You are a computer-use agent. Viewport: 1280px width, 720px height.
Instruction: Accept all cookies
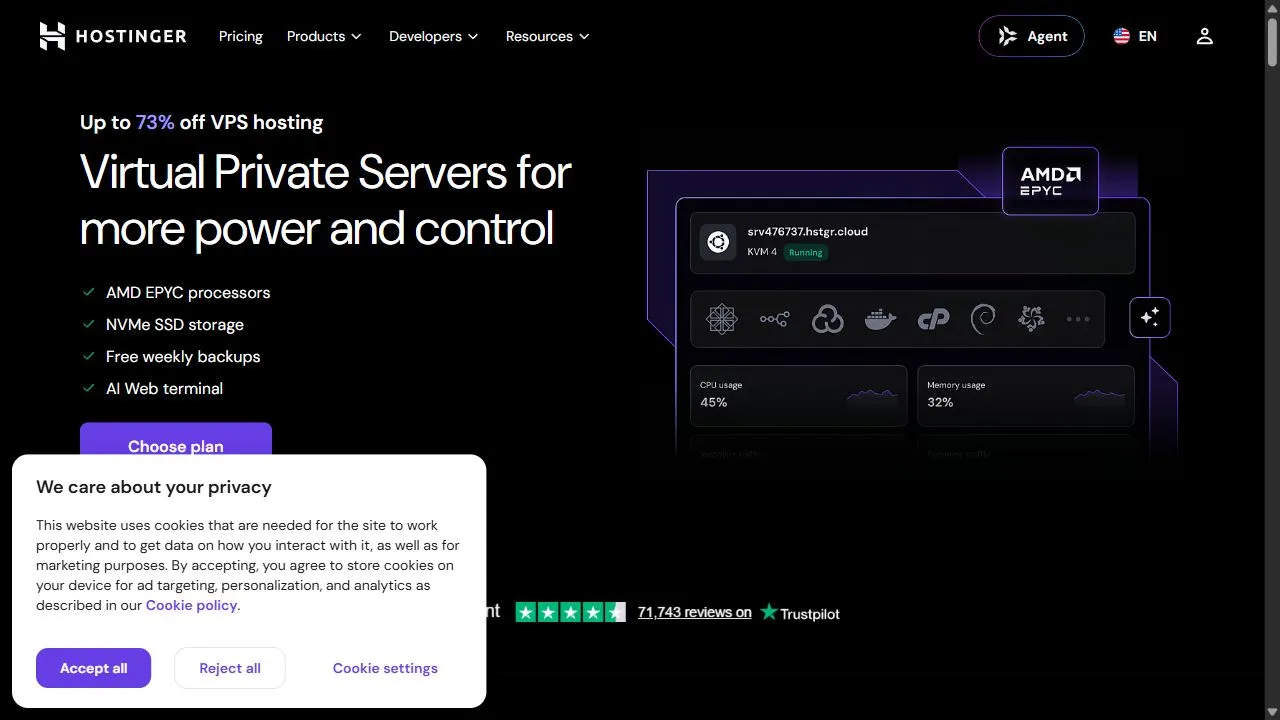[x=93, y=668]
